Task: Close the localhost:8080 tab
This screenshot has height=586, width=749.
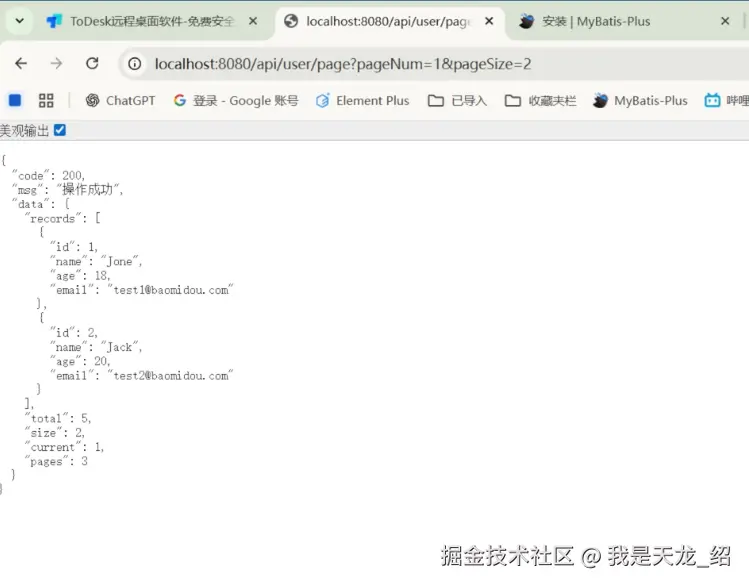Action: tap(489, 21)
